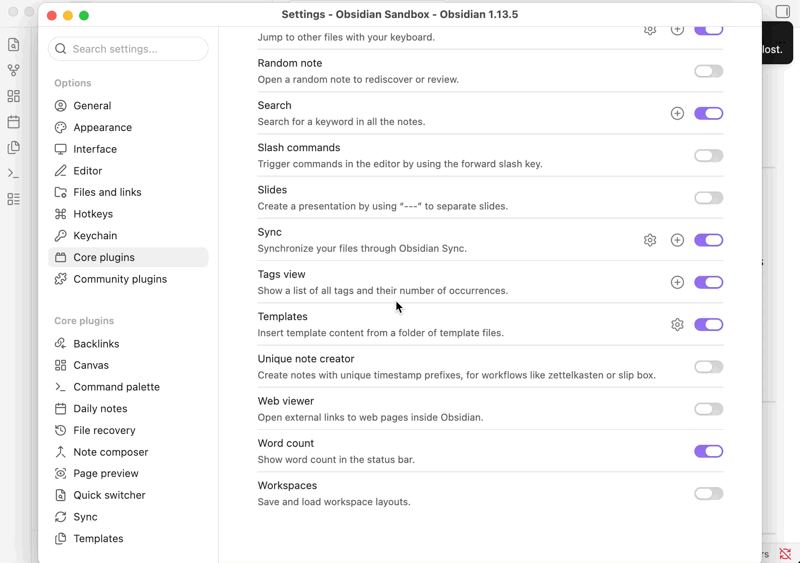This screenshot has width=800, height=563.
Task: Click the 'Slash commands' plugin title
Action: pos(298,148)
